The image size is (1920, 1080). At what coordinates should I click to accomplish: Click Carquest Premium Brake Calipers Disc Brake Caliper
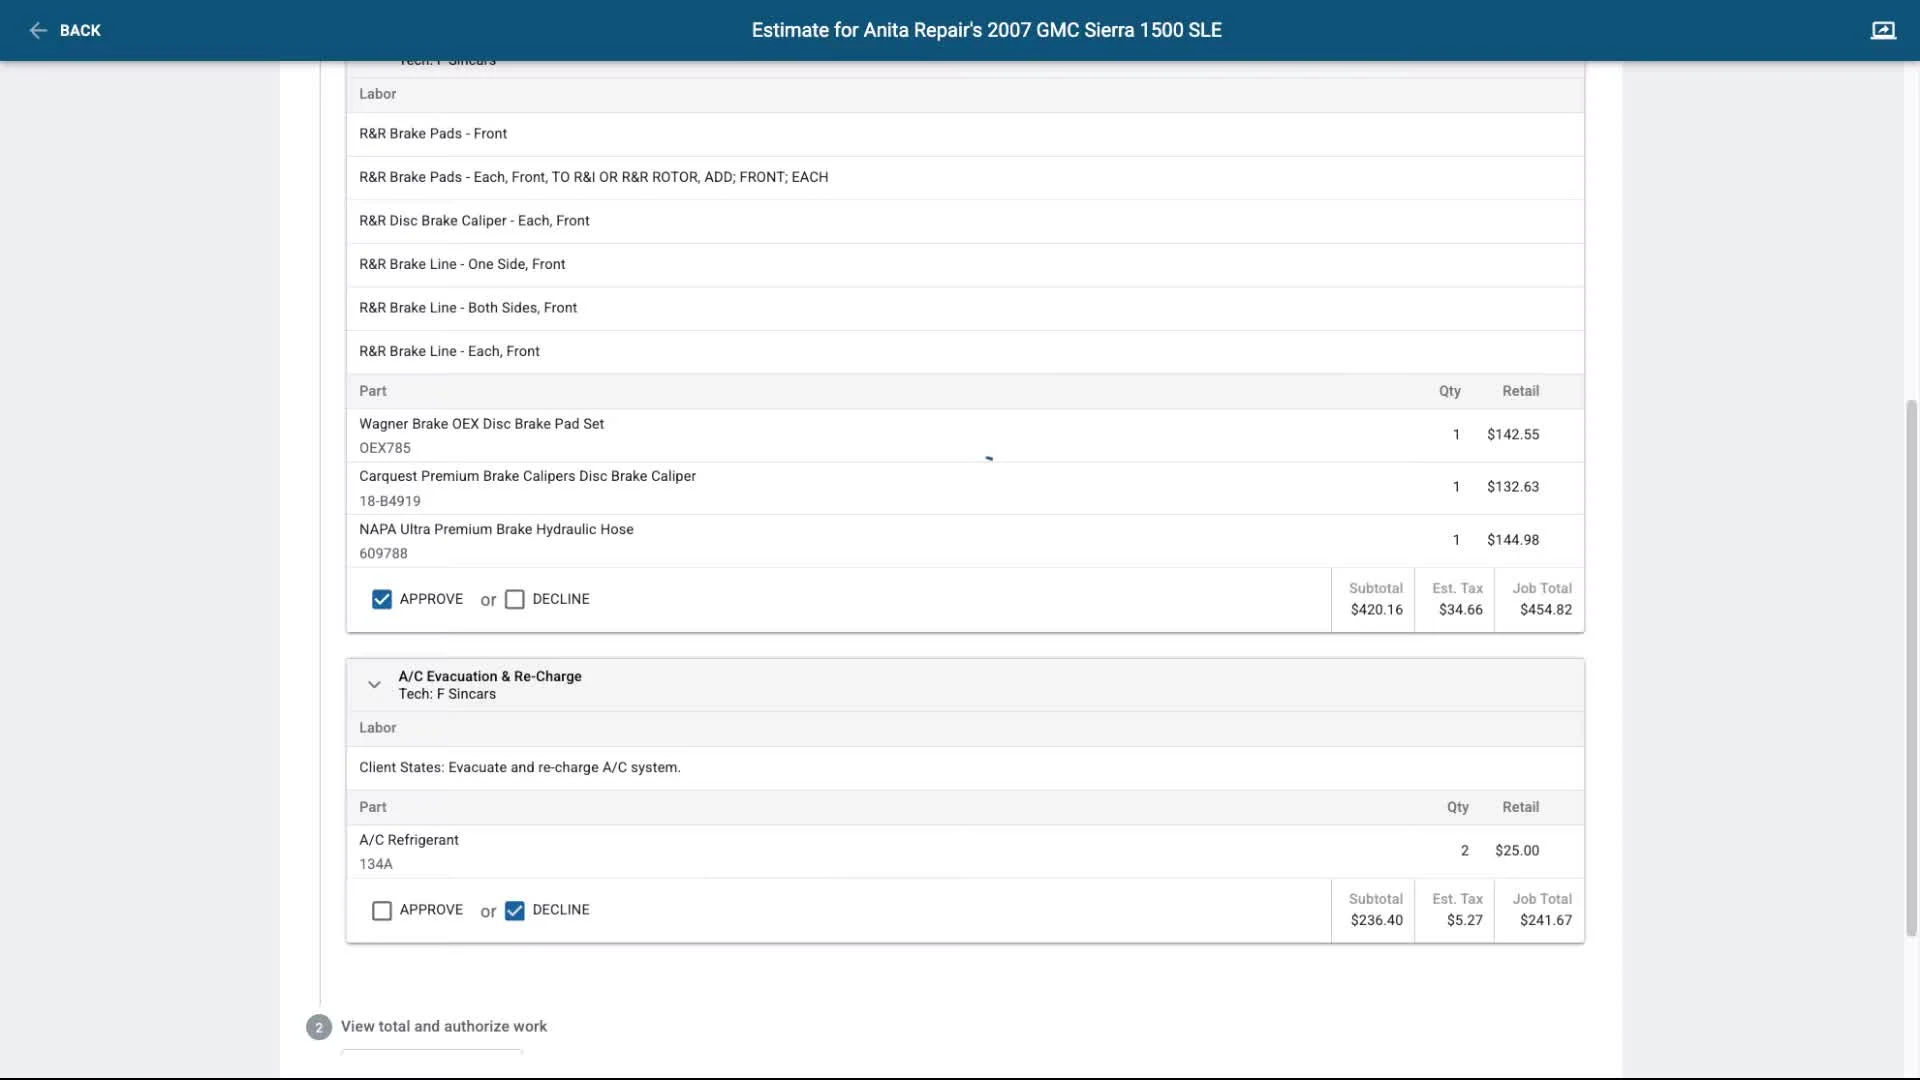coord(527,476)
